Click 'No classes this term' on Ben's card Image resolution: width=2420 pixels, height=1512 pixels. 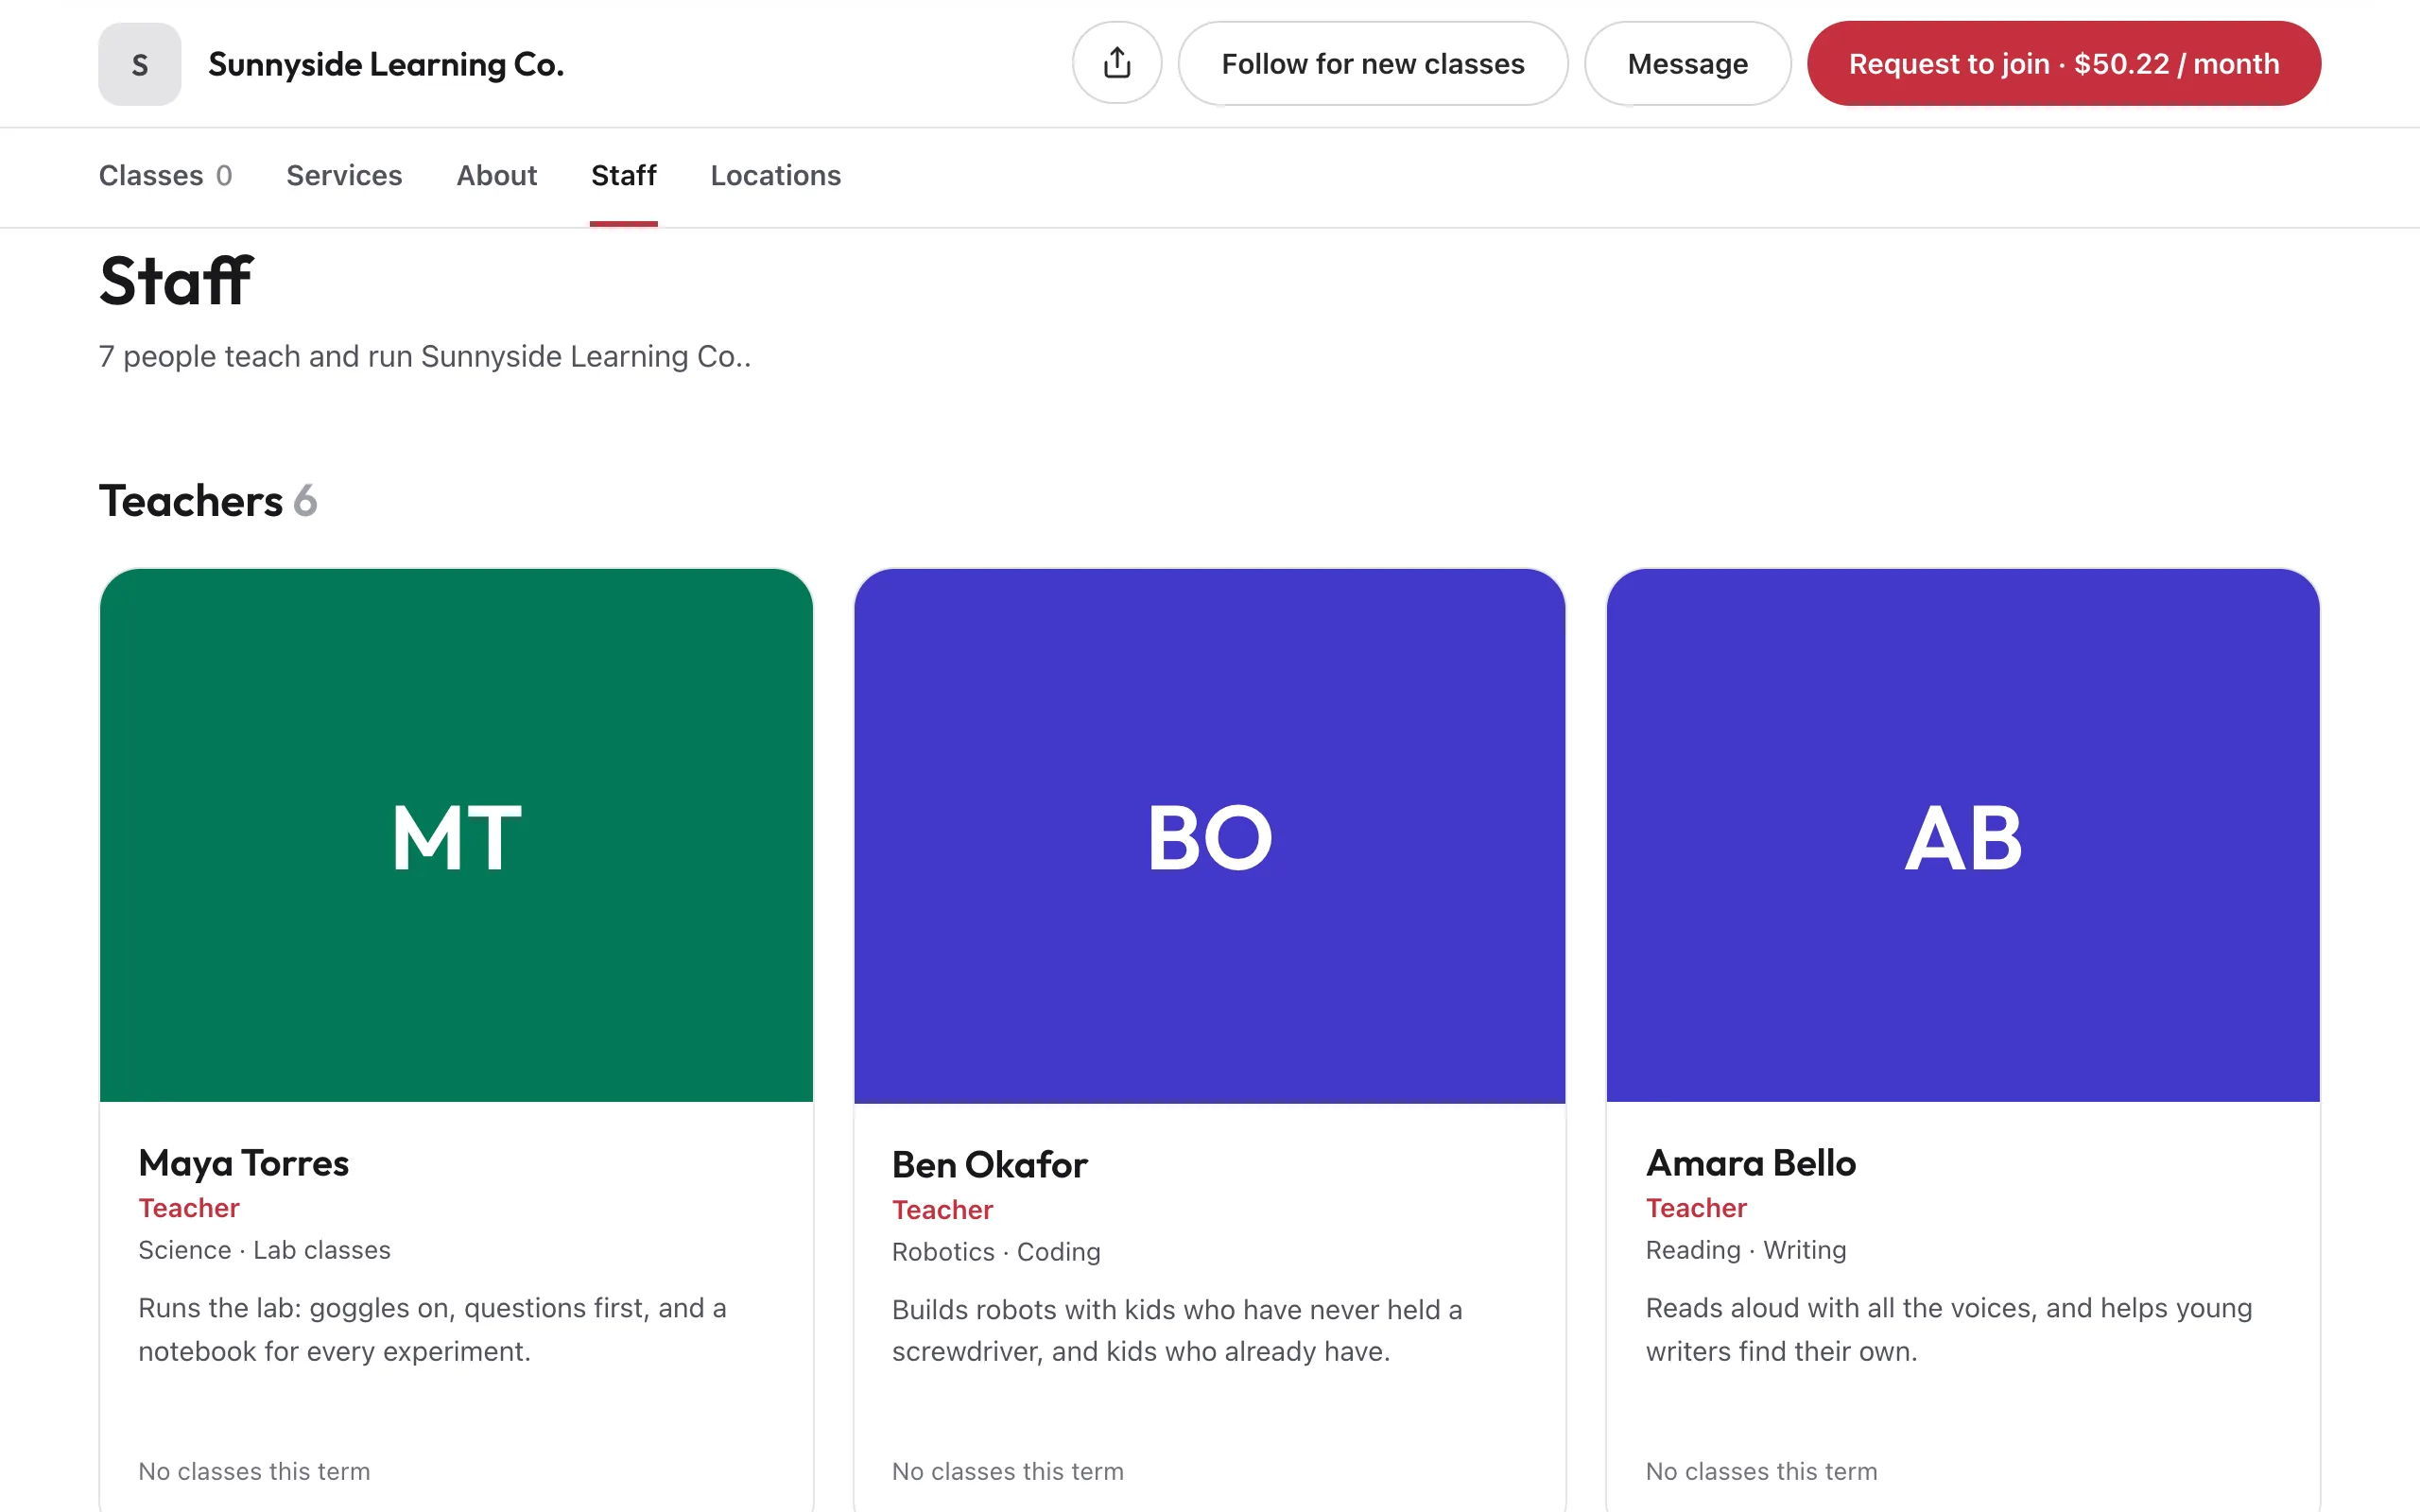(x=1008, y=1471)
